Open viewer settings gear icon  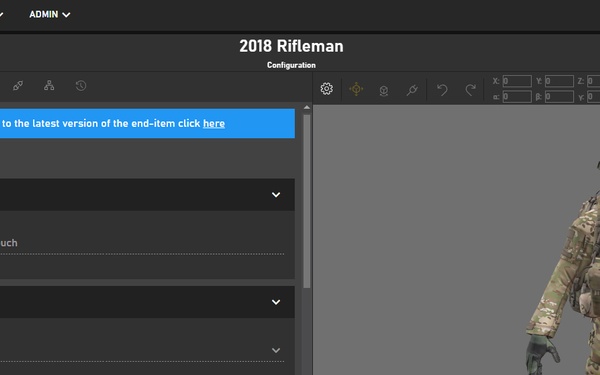pyautogui.click(x=326, y=89)
